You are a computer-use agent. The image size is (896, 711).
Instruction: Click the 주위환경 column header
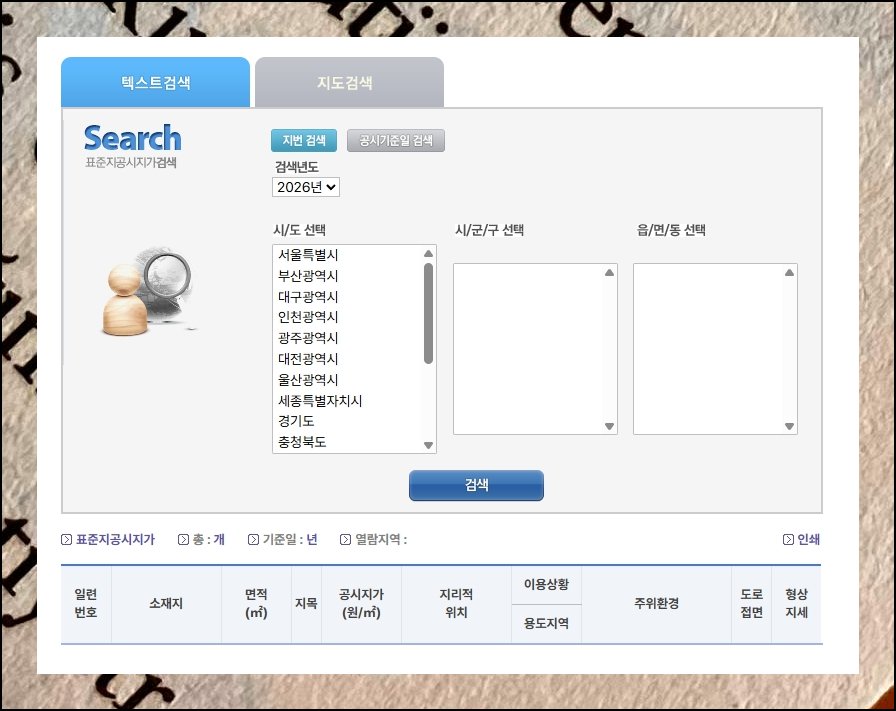tap(657, 604)
